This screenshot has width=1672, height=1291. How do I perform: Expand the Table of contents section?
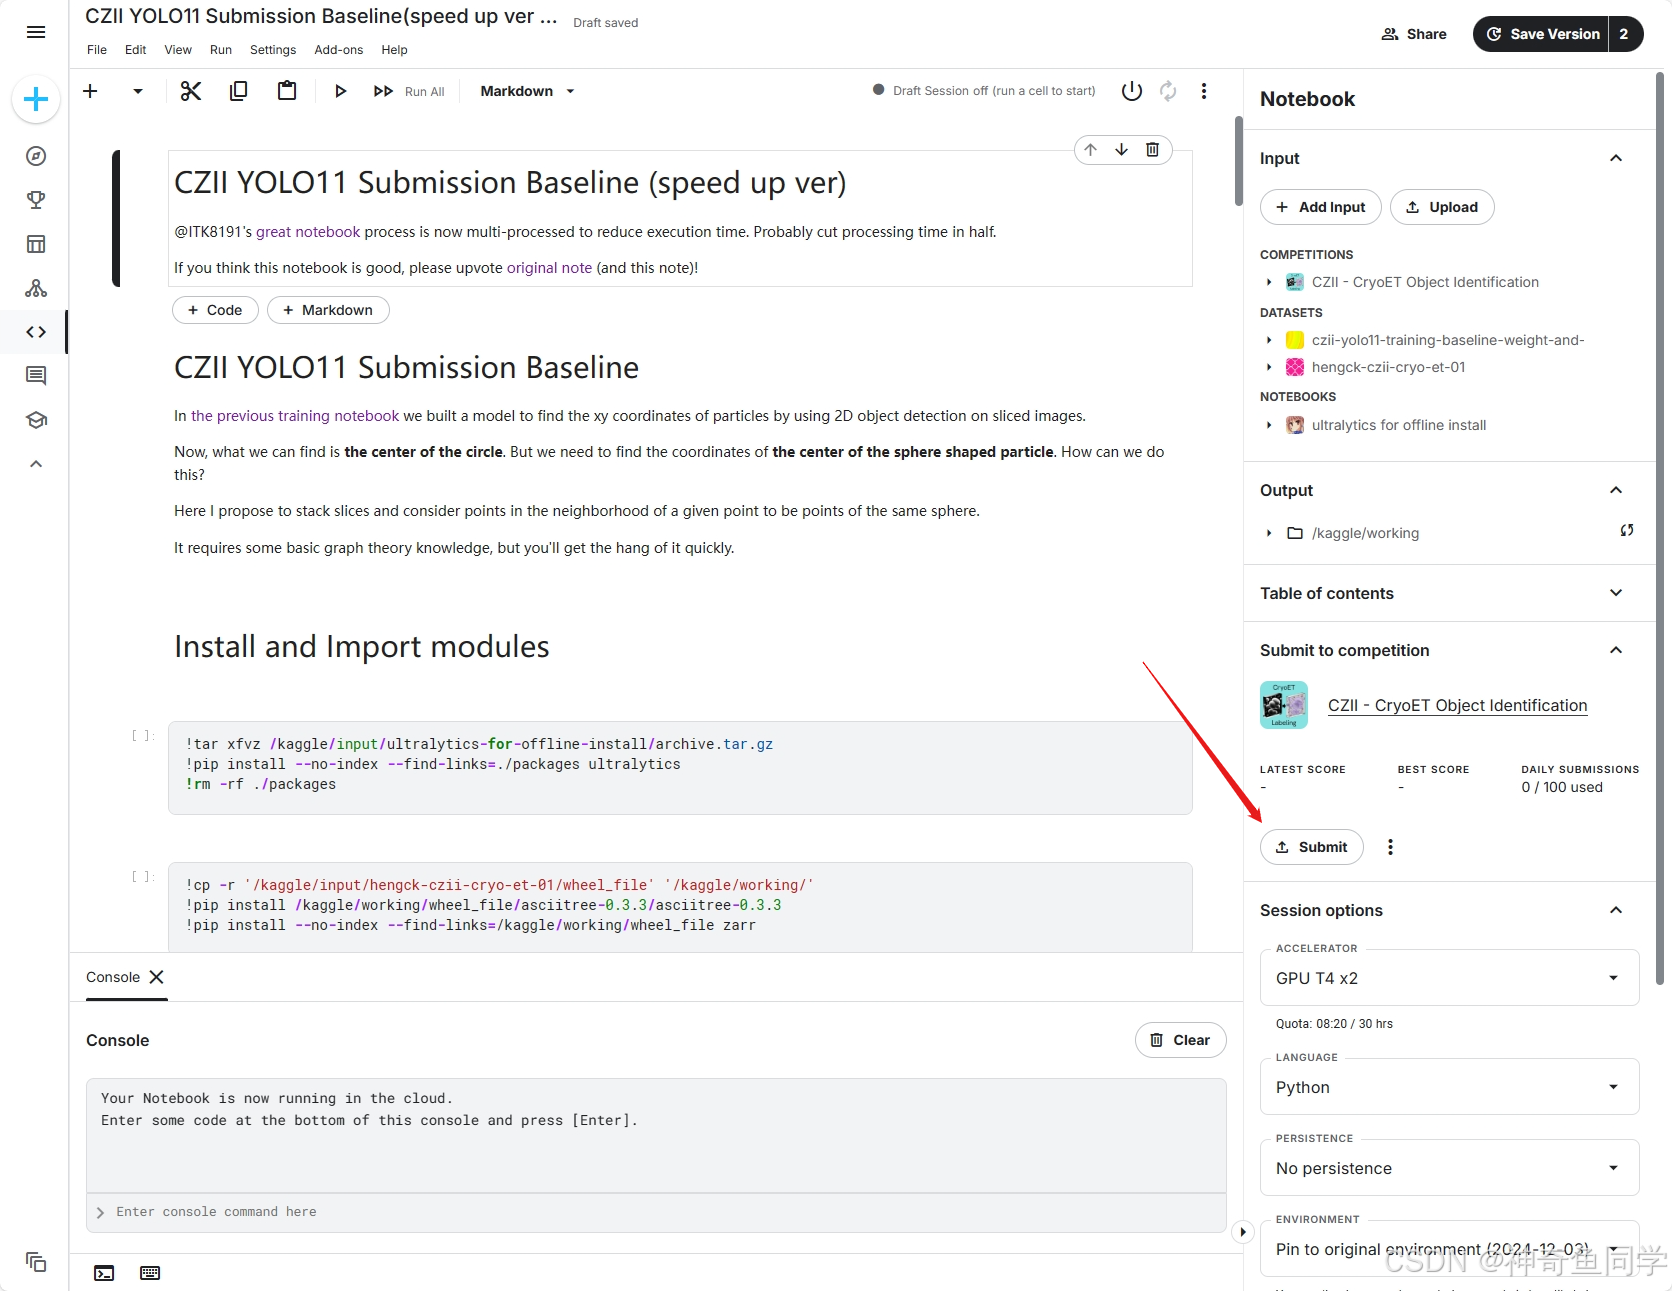tap(1616, 593)
